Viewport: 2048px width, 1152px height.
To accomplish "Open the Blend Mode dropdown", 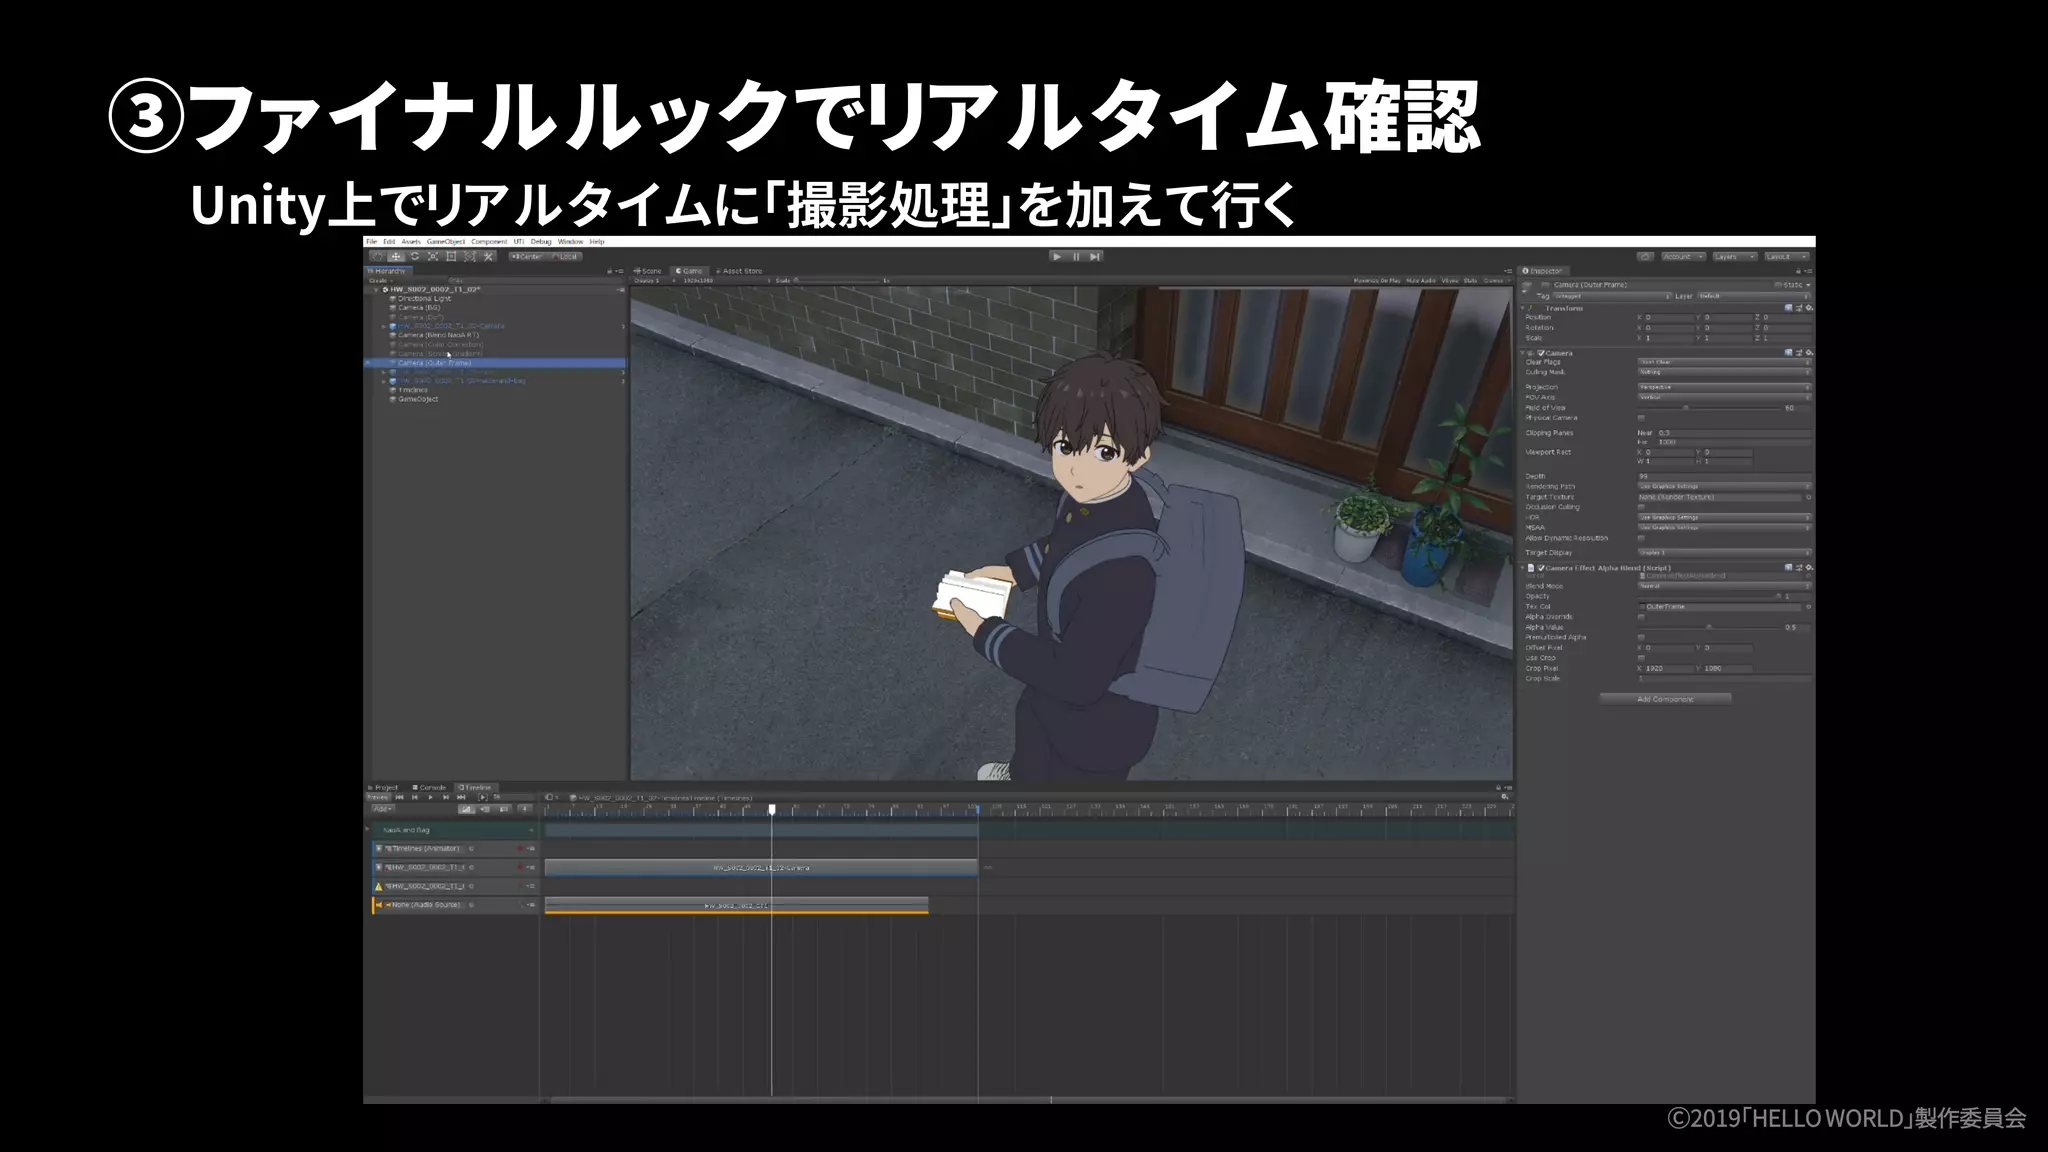I will coord(1724,586).
